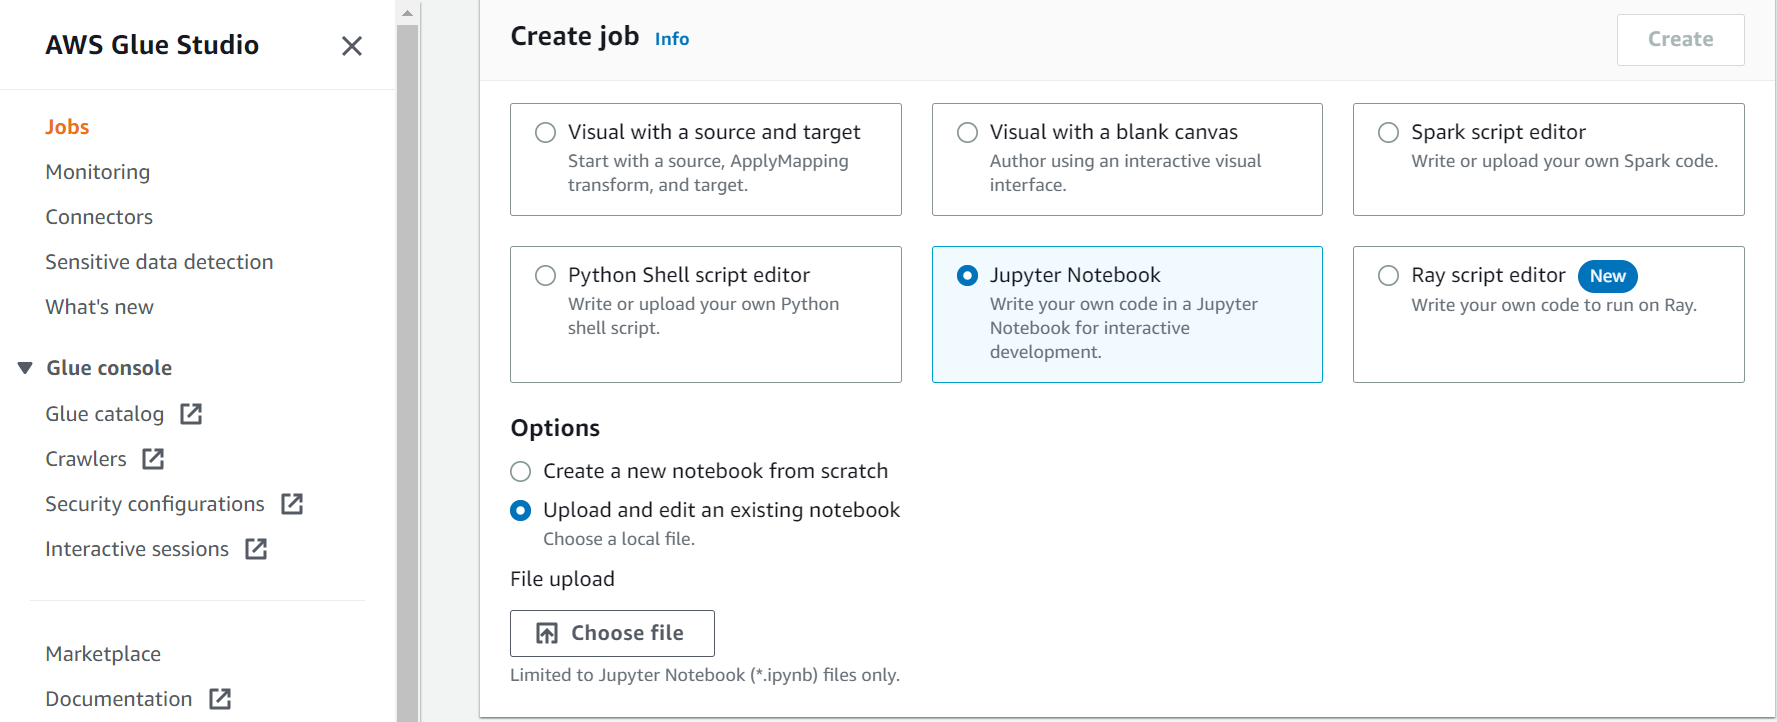Open Sensitive data detection page

click(159, 262)
